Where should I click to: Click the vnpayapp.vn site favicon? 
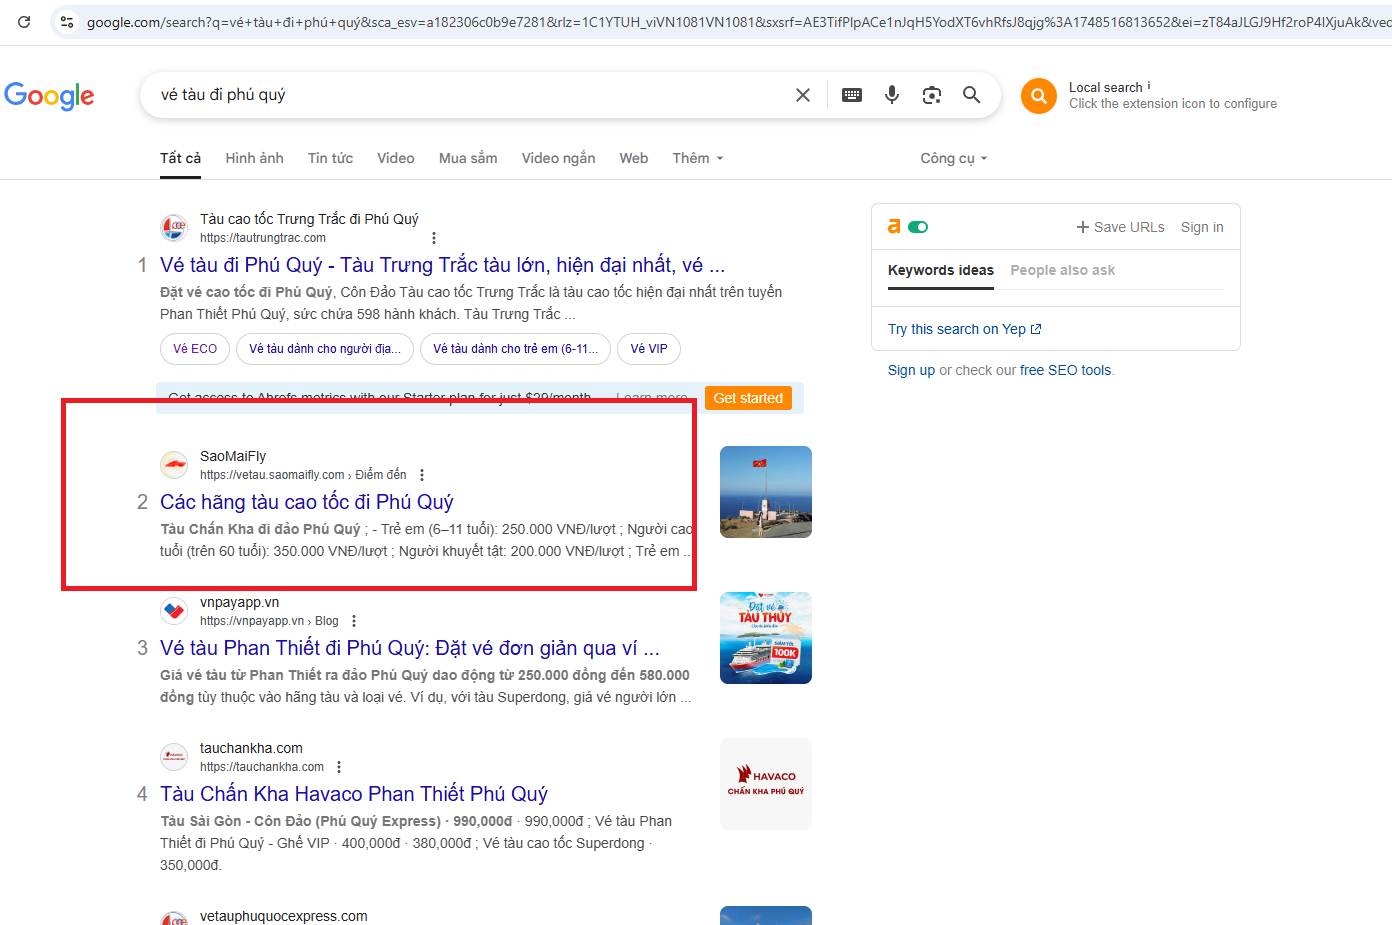[174, 611]
